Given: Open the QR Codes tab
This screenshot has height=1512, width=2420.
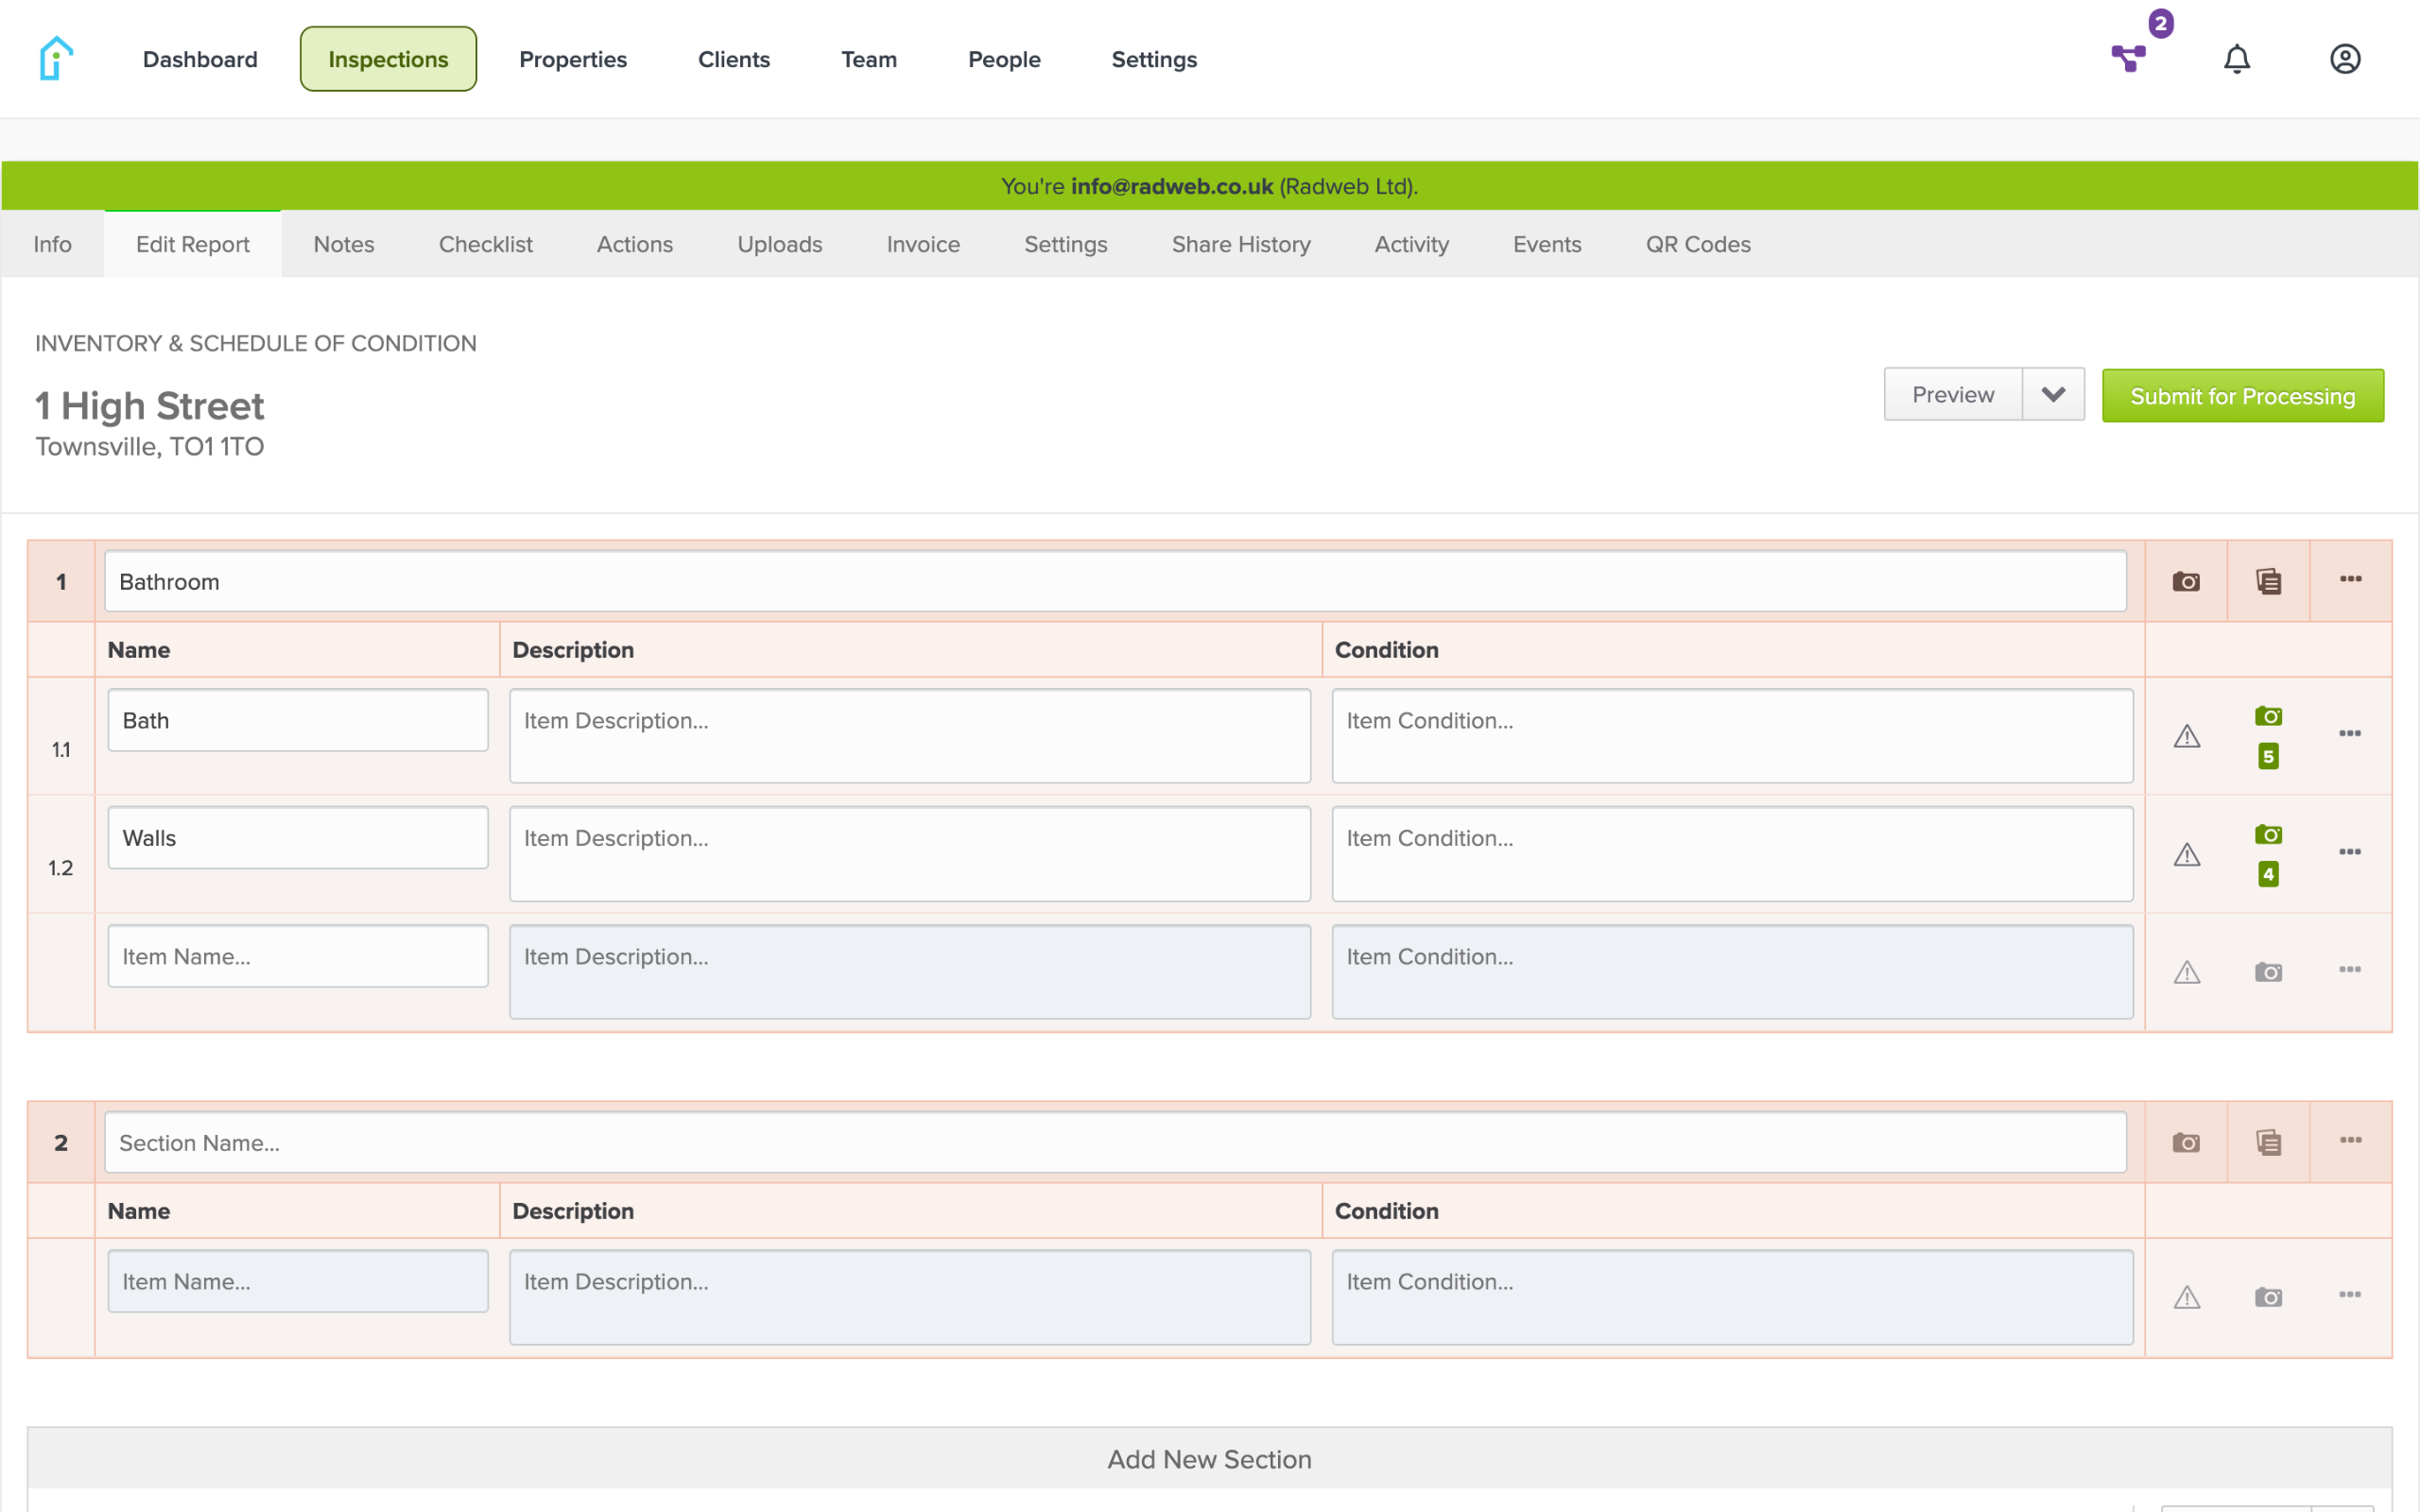Looking at the screenshot, I should point(1697,244).
